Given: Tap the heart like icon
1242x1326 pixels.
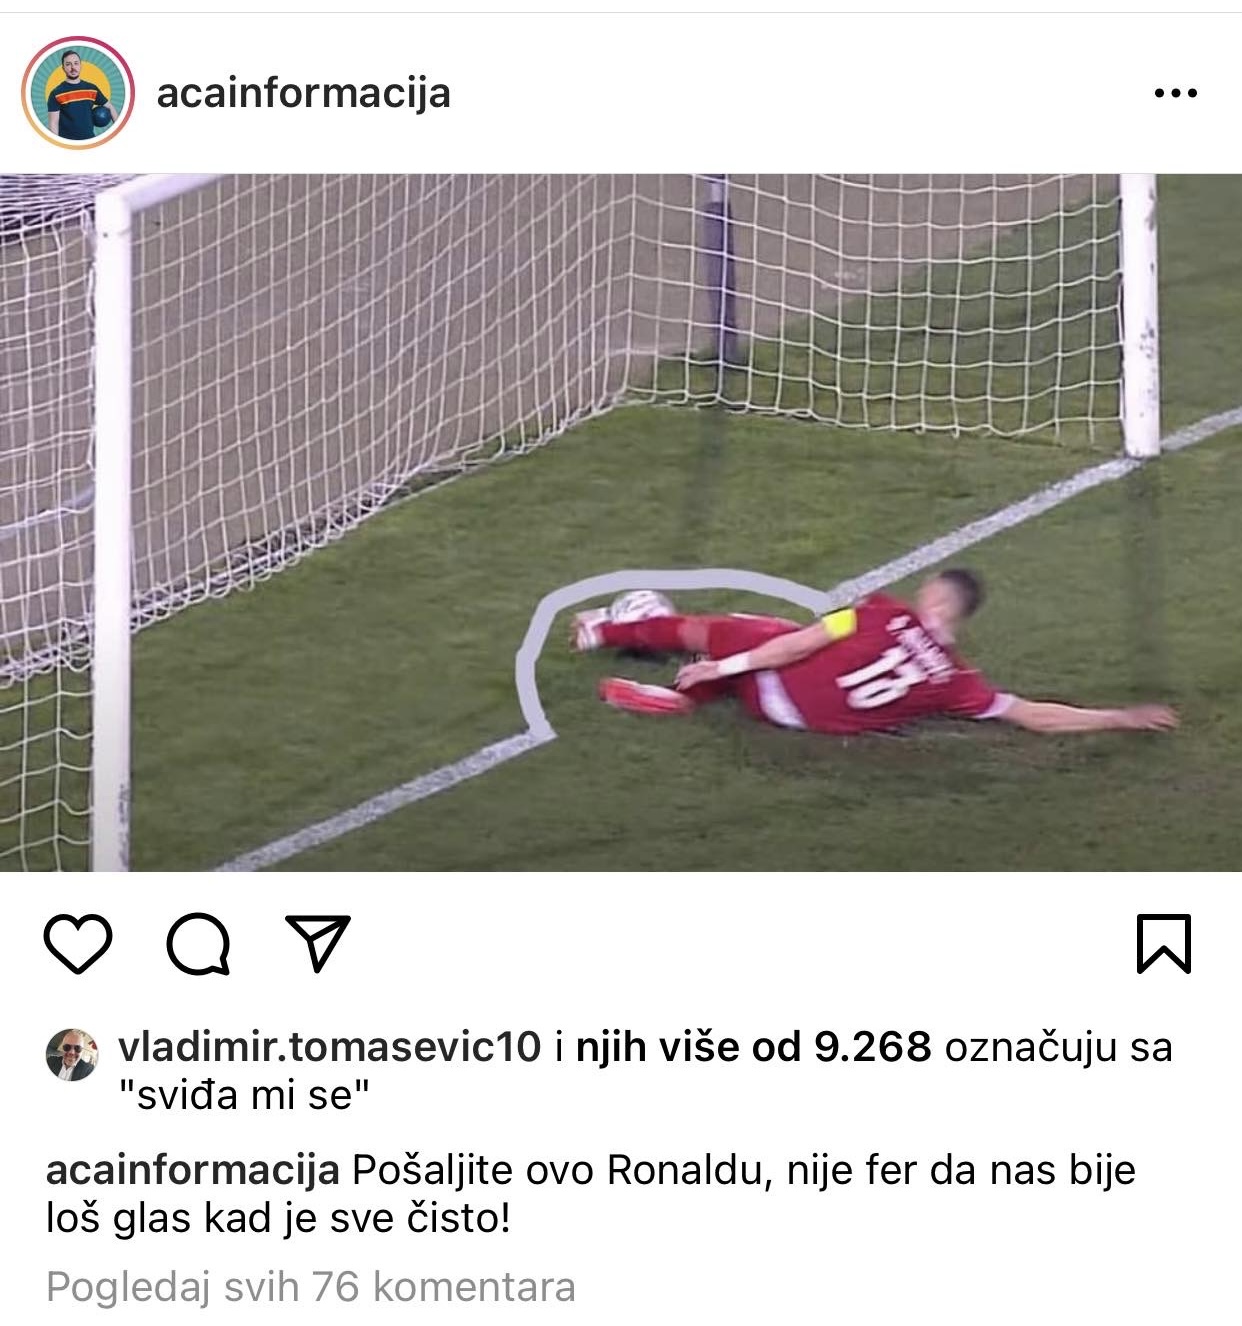Looking at the screenshot, I should tap(78, 944).
